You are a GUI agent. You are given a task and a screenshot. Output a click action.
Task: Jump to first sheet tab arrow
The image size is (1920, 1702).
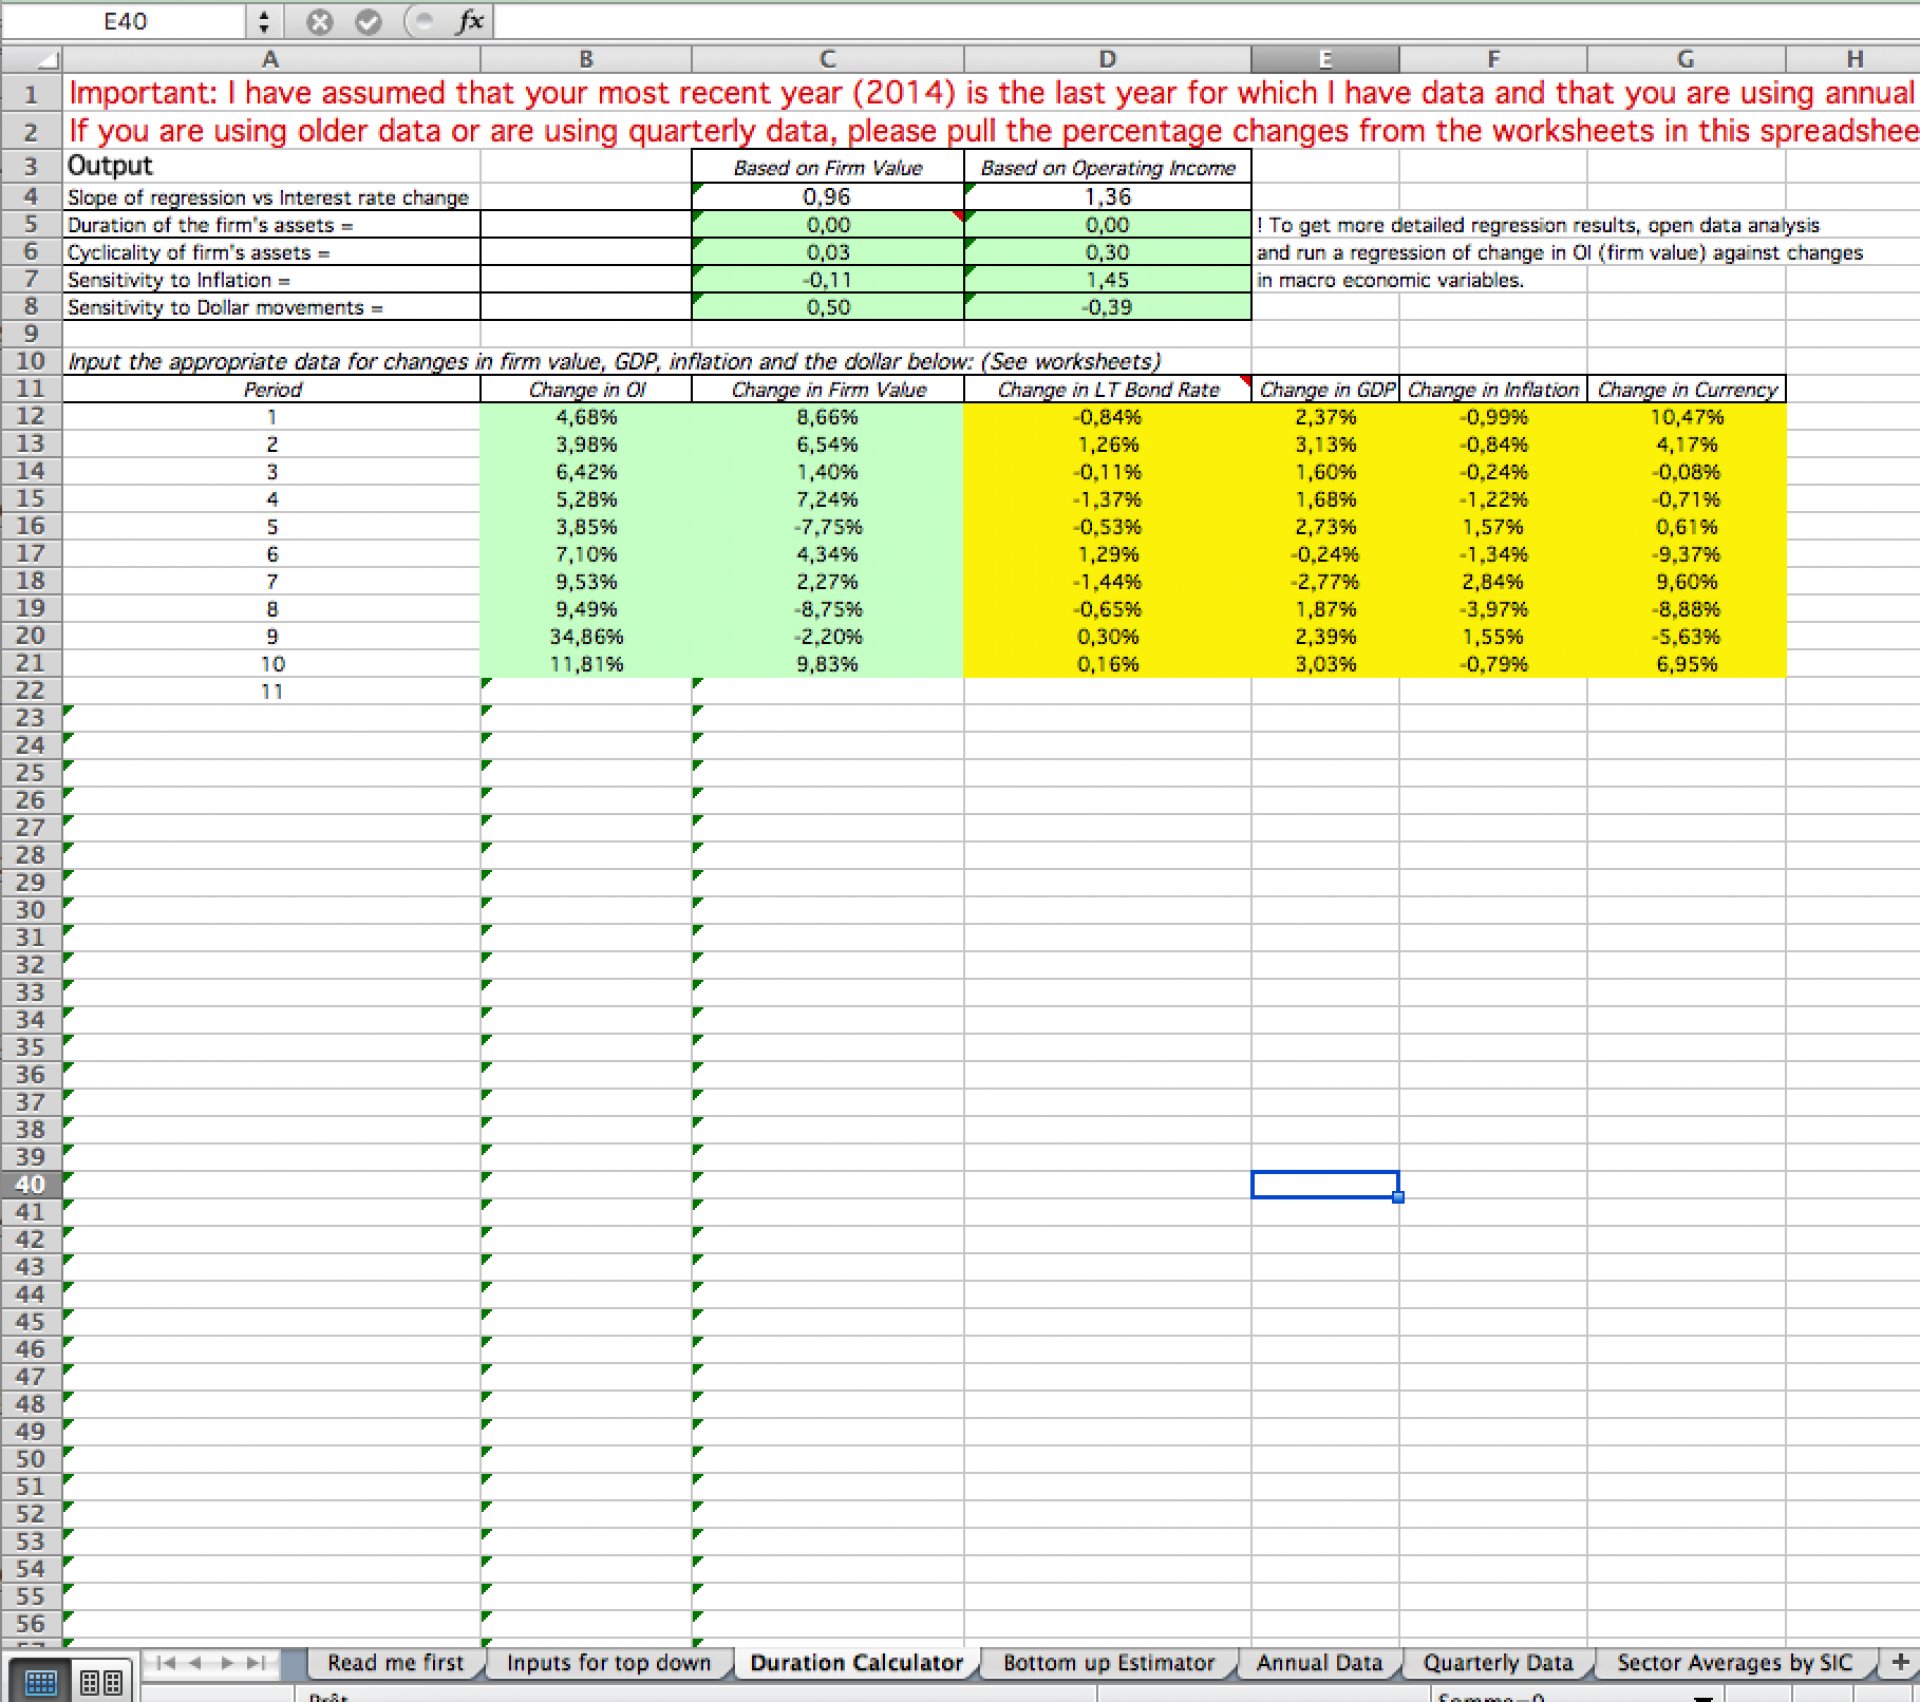click(x=166, y=1663)
